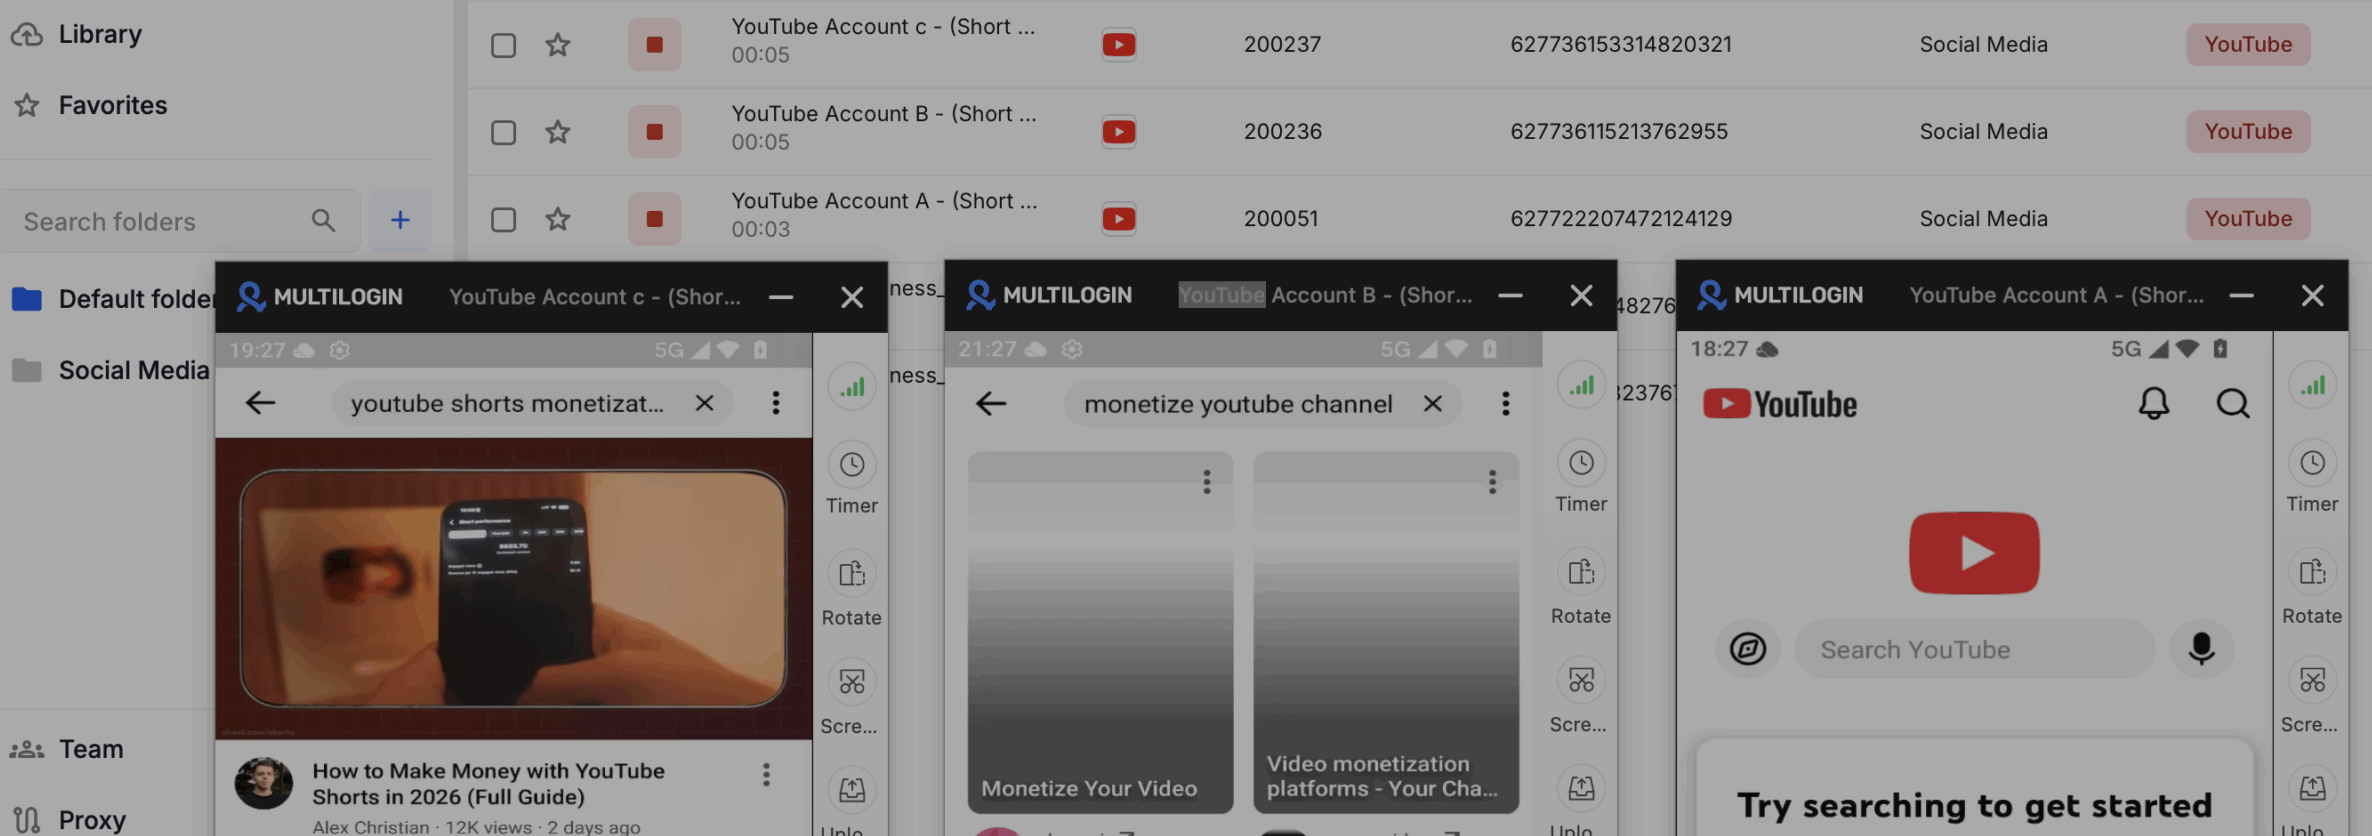Image resolution: width=2372 pixels, height=836 pixels.
Task: Click signal icon in Account B toolbar
Action: point(1581,386)
